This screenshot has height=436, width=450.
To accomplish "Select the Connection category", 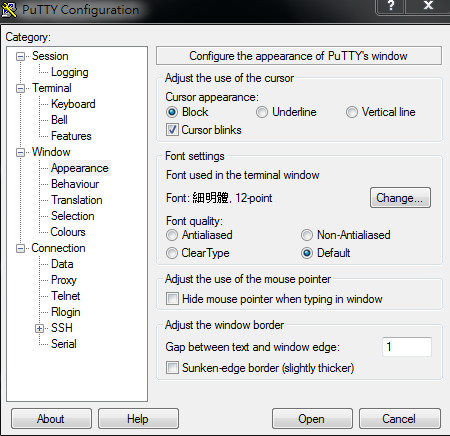I will 58,248.
